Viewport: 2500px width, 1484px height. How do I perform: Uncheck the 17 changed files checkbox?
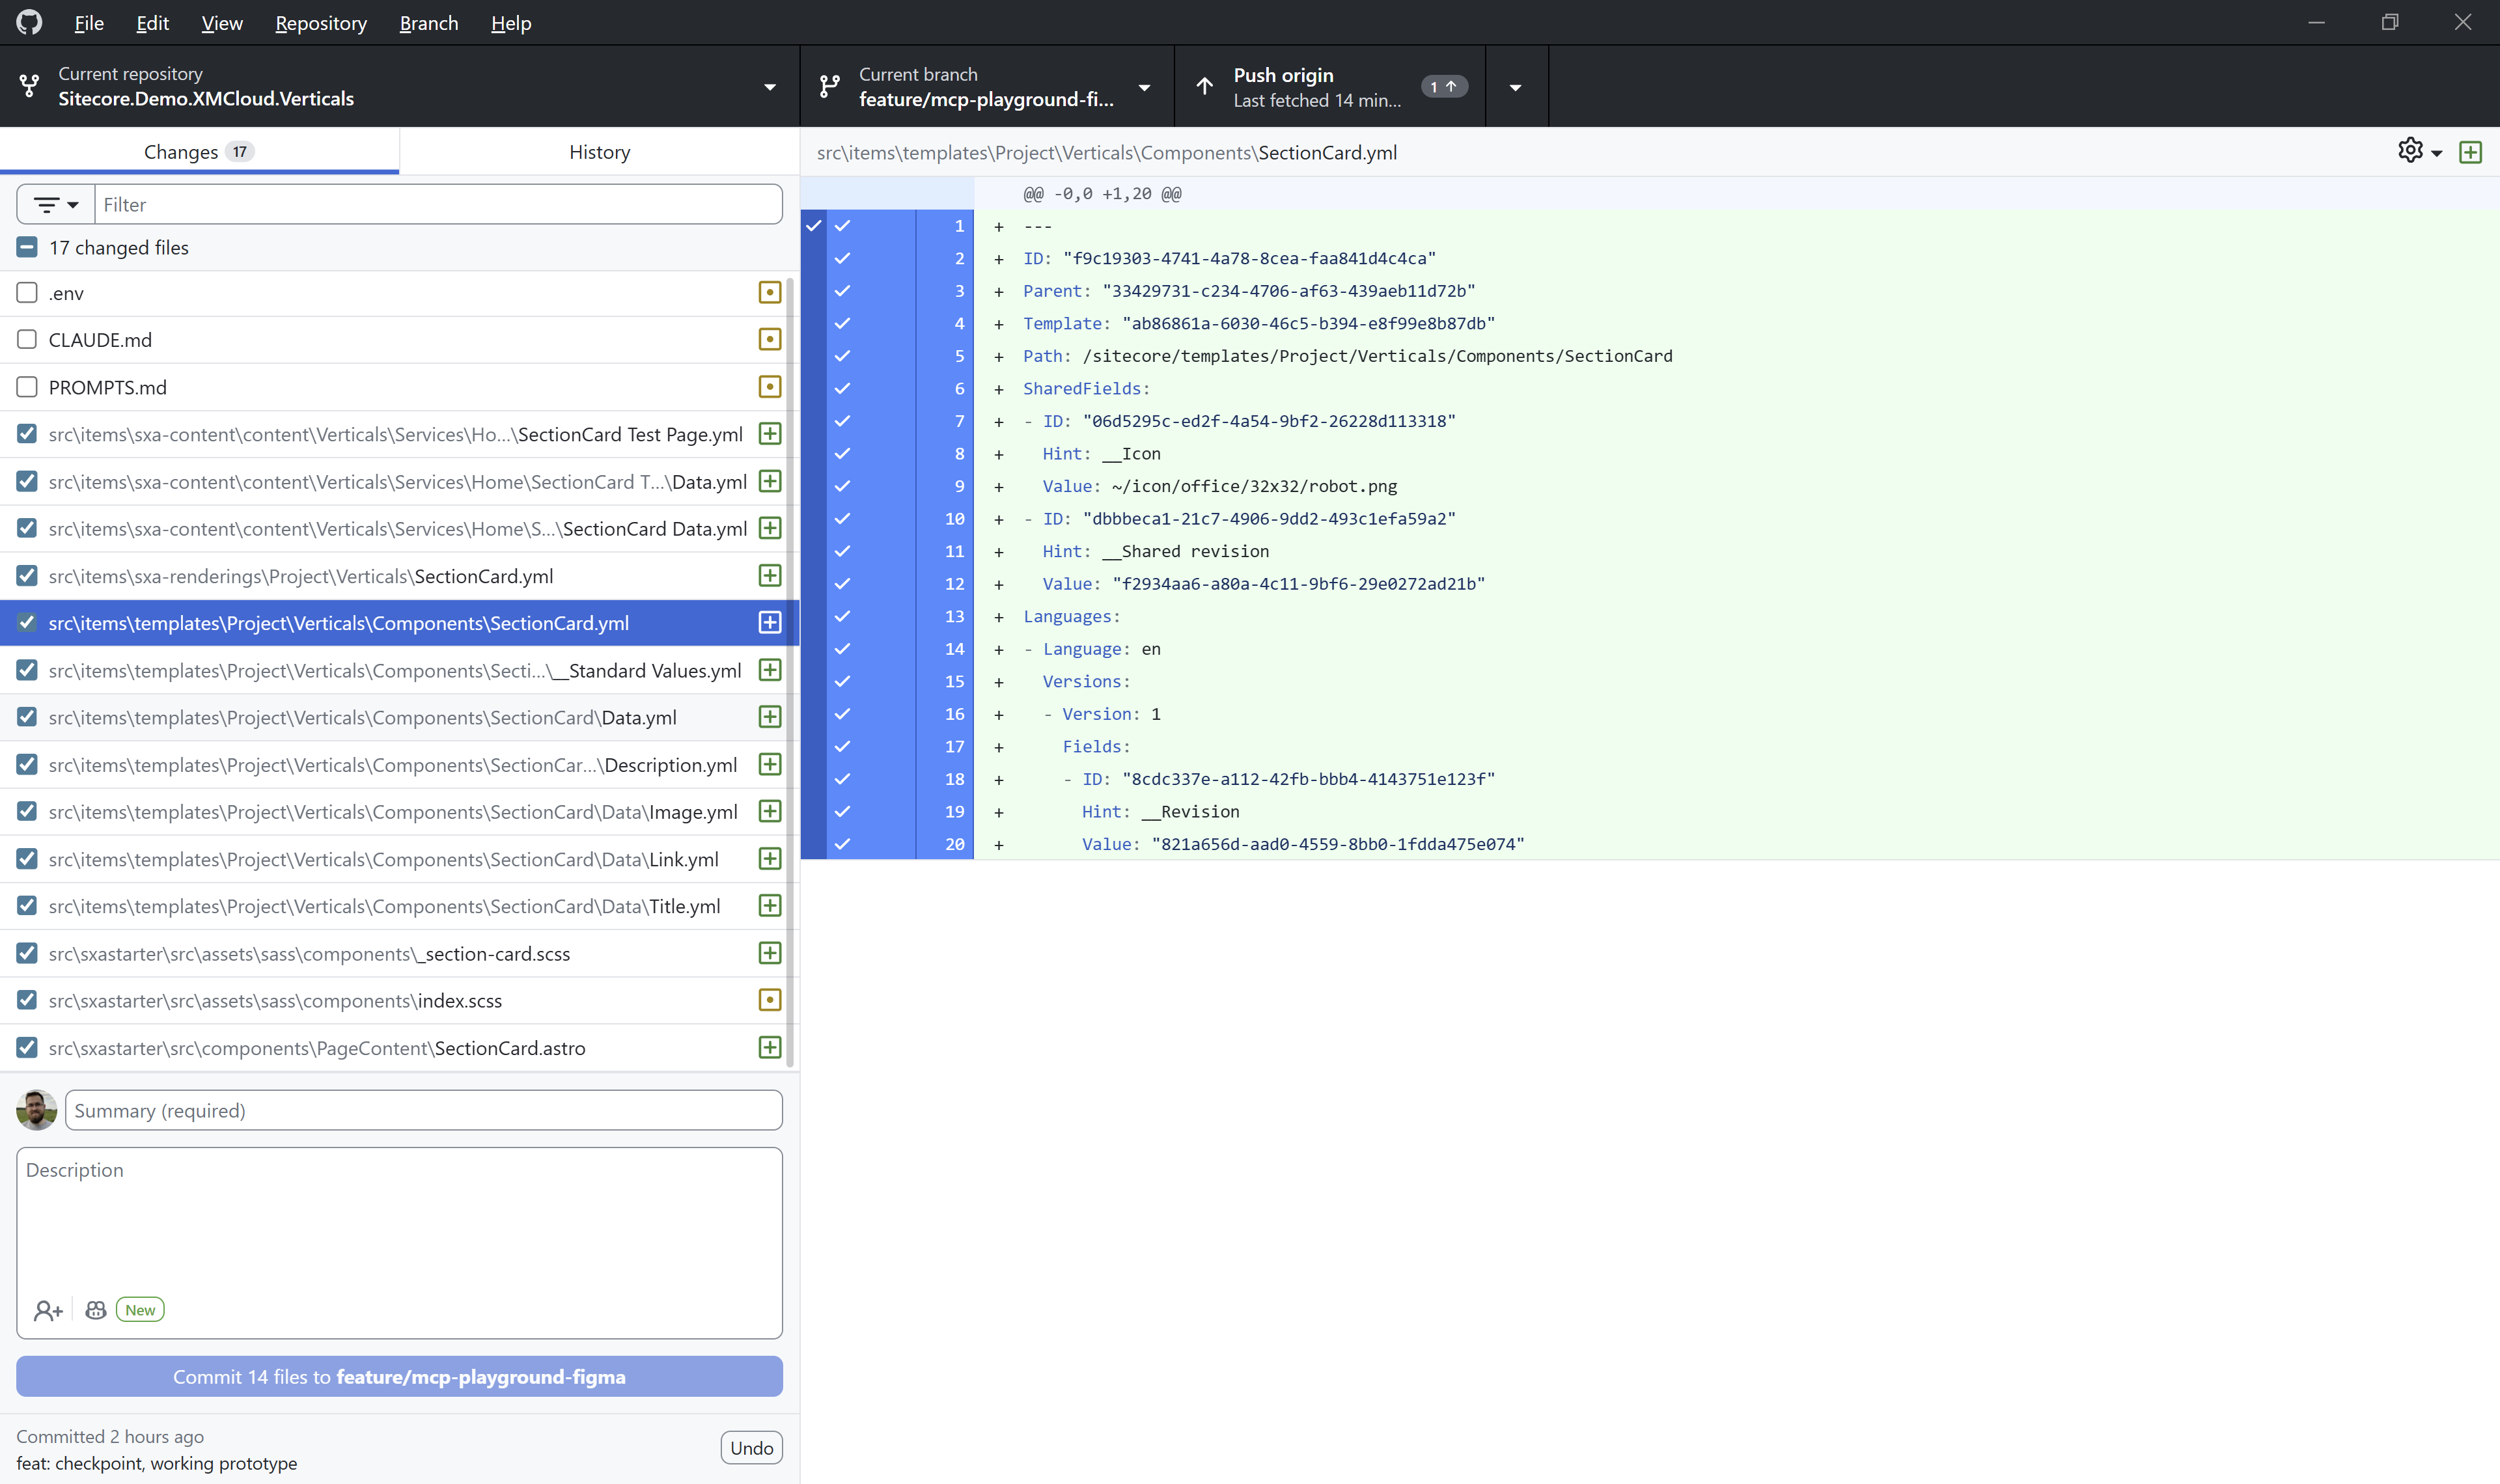(26, 246)
